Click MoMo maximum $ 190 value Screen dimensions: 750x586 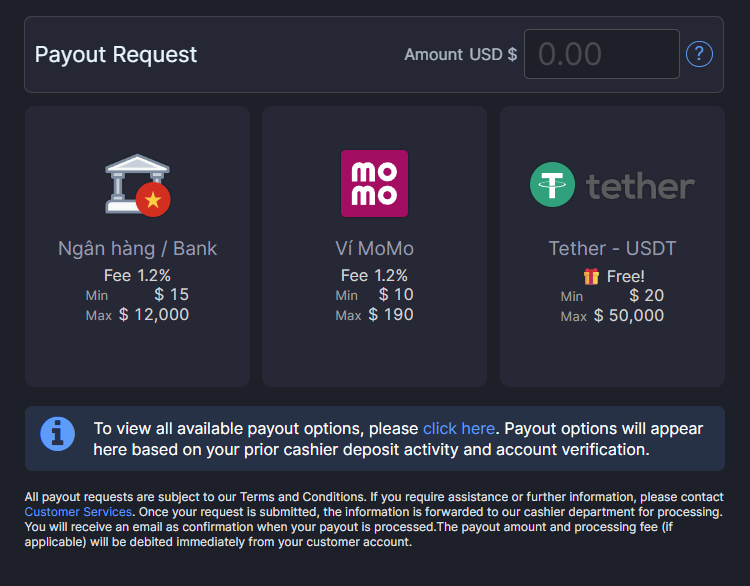tap(391, 315)
